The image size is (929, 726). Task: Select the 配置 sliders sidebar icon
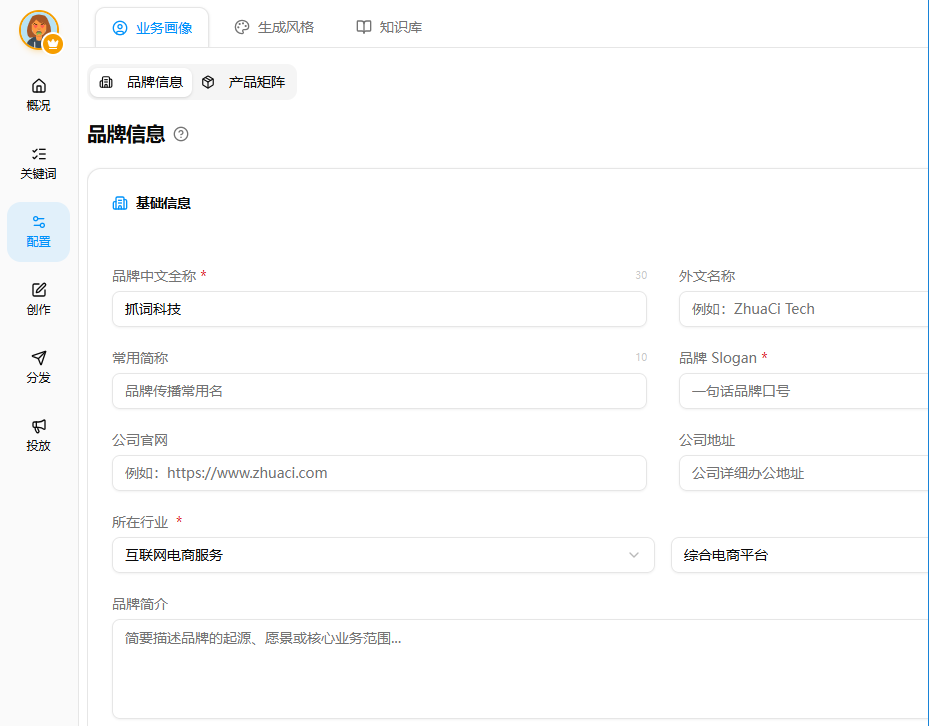pyautogui.click(x=39, y=231)
